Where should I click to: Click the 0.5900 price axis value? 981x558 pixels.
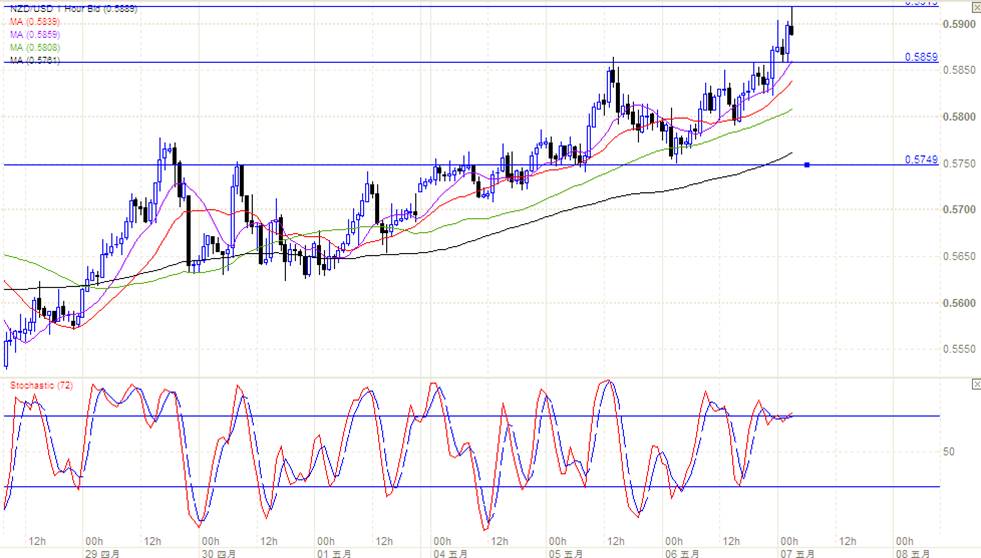[959, 24]
